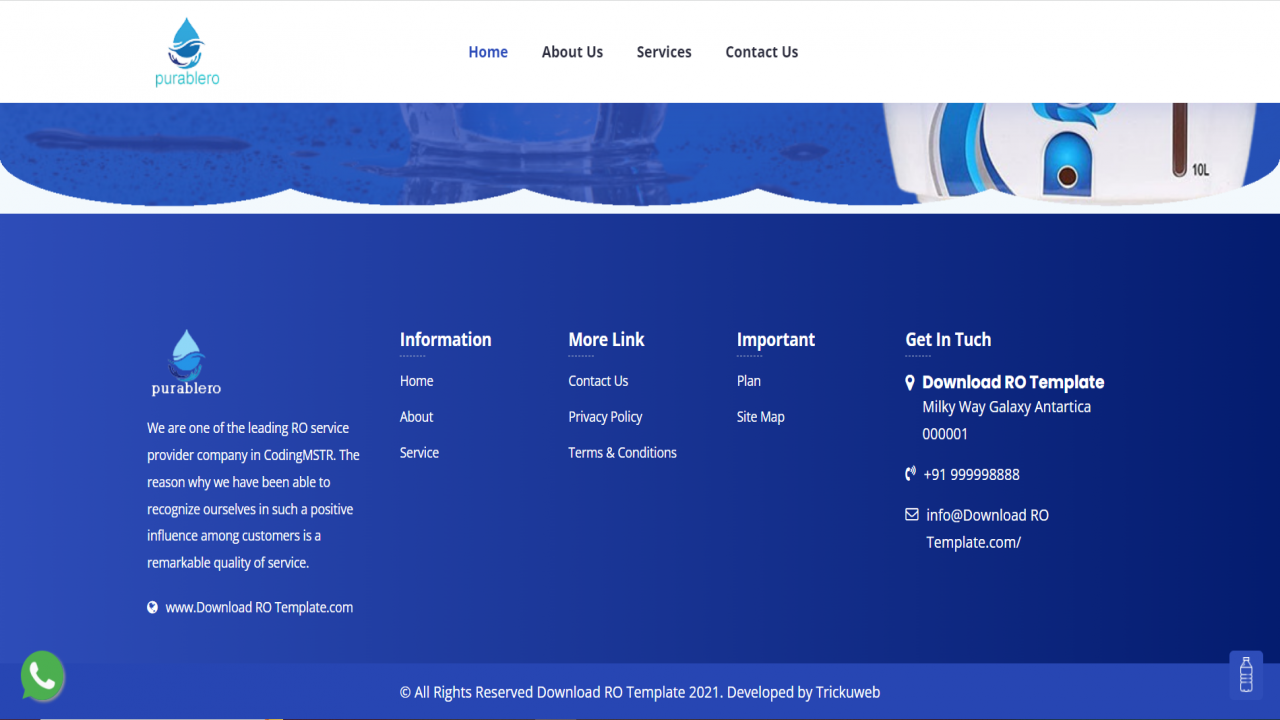Viewport: 1280px width, 720px height.
Task: Click the water bottle scroll-to-top icon
Action: pos(1246,675)
